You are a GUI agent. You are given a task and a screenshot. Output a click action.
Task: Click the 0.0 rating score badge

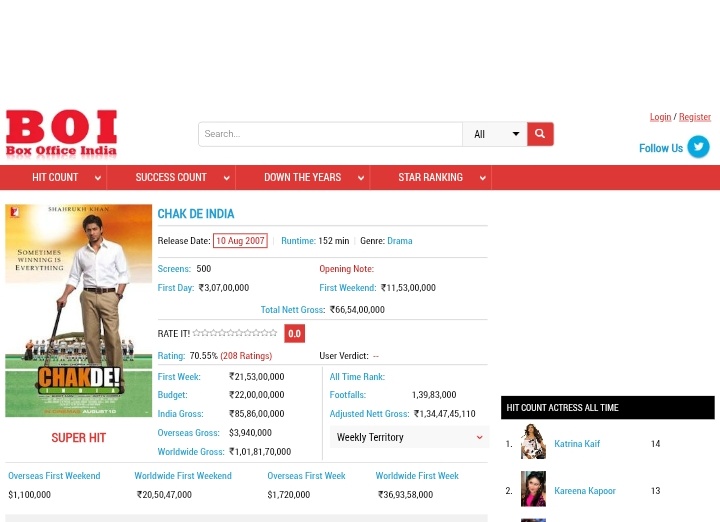pos(294,333)
